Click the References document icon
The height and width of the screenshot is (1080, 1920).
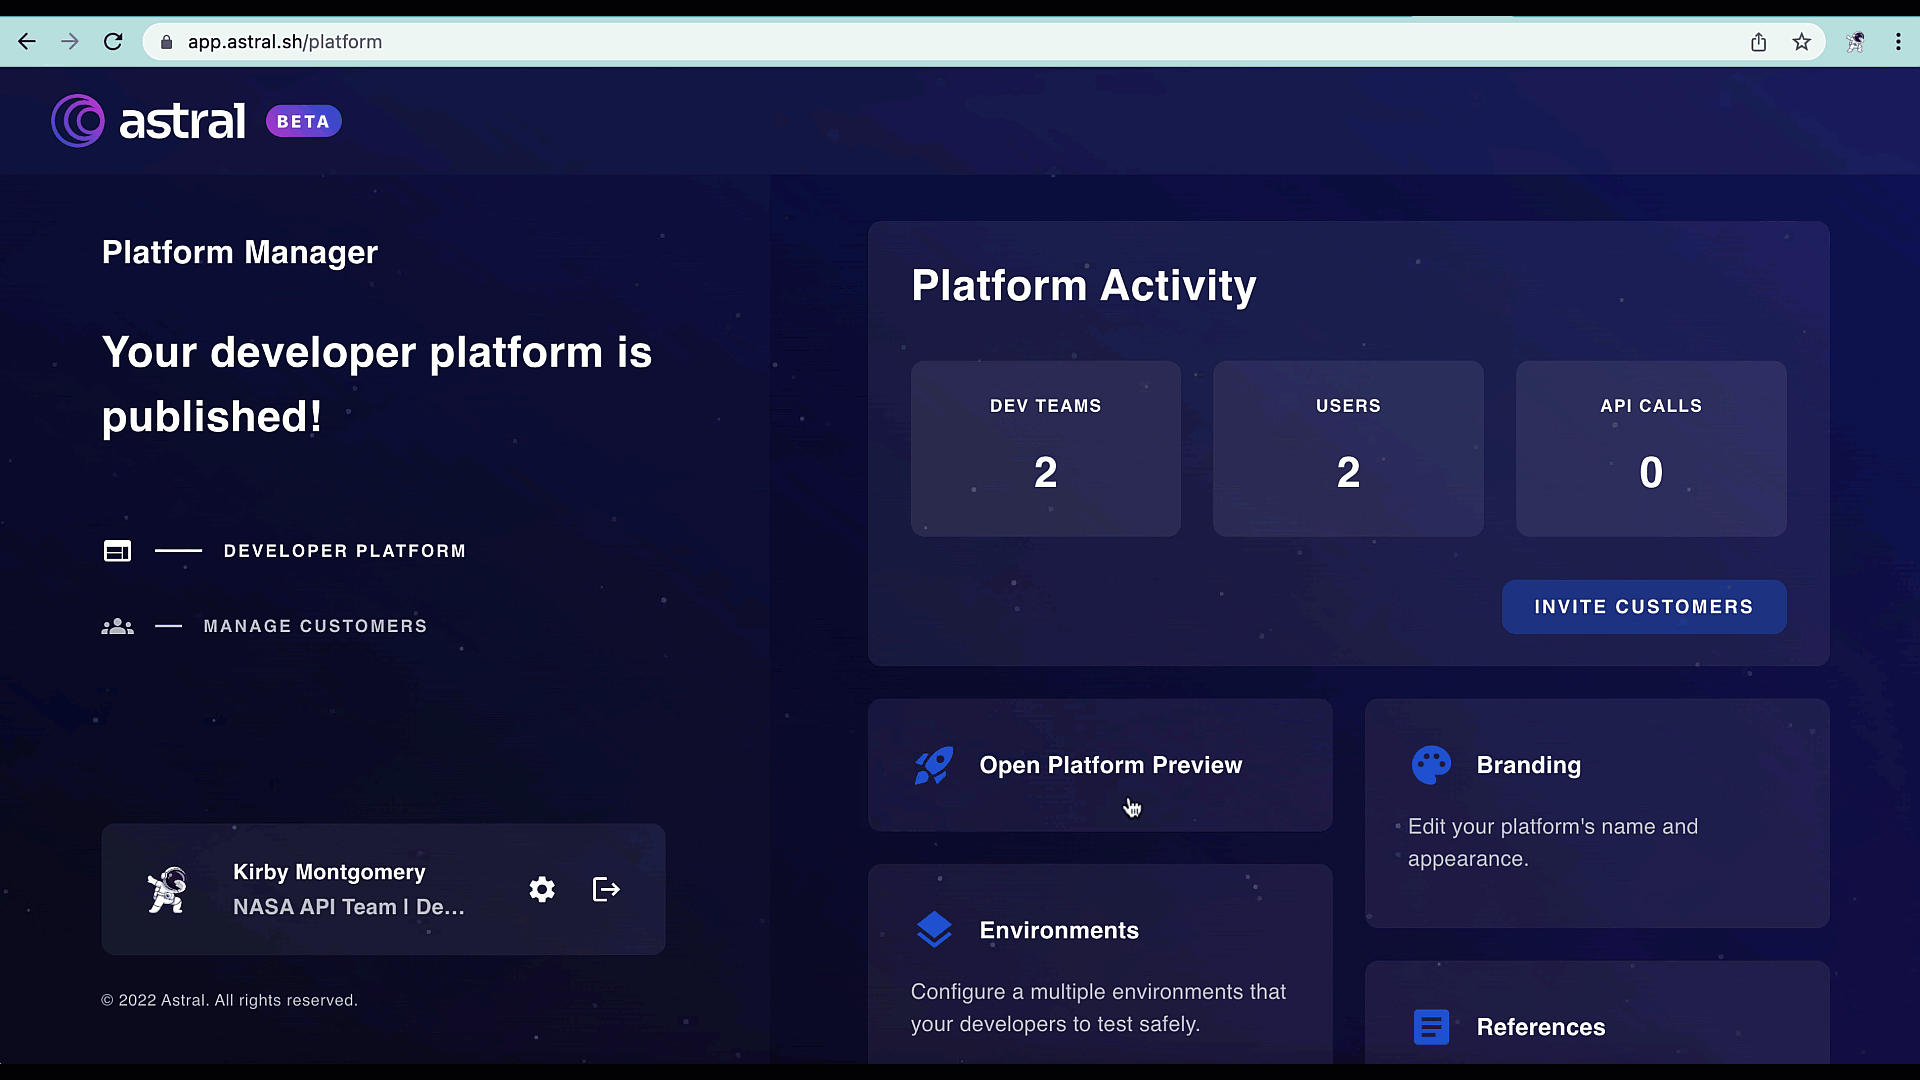click(x=1431, y=1027)
